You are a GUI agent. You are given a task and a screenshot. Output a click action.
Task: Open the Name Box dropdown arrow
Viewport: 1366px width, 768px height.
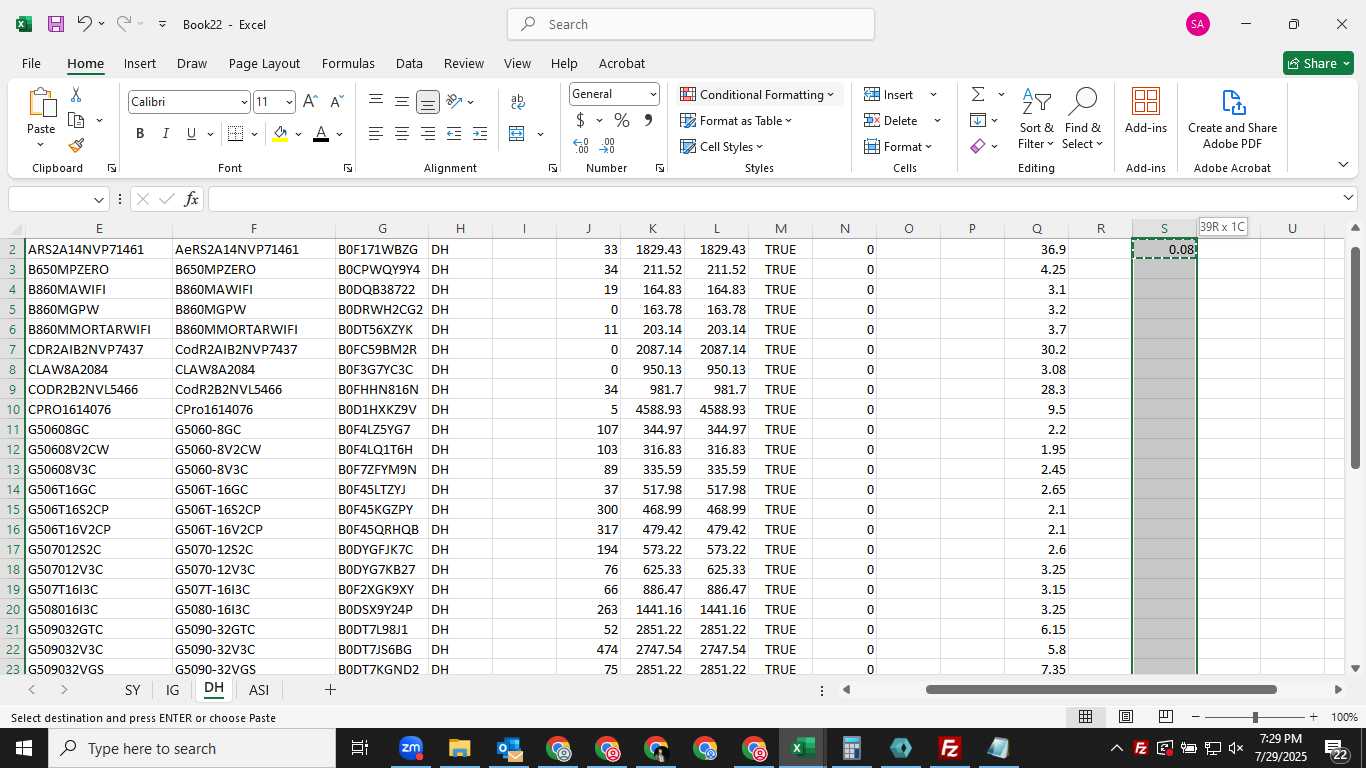pos(98,200)
